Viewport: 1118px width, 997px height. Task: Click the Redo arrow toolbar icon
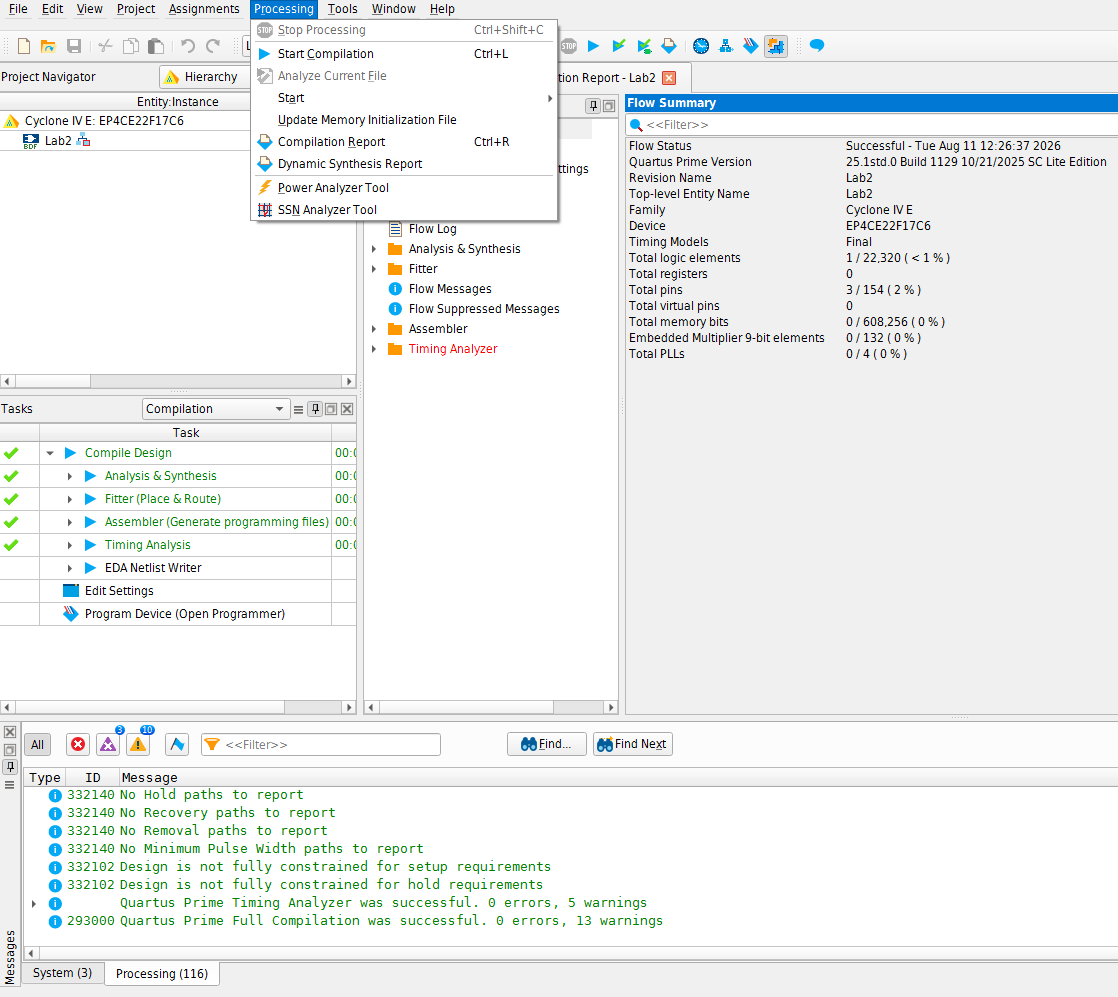coord(212,46)
